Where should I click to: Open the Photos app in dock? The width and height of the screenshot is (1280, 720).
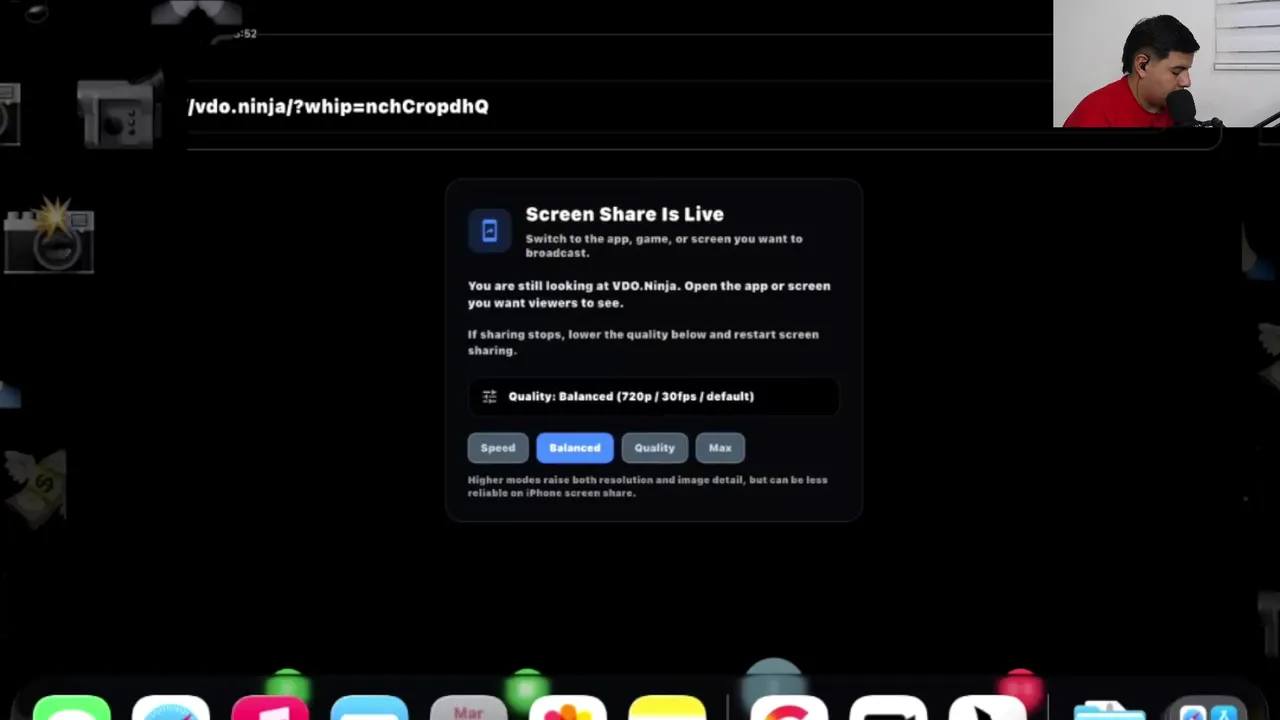pos(567,708)
